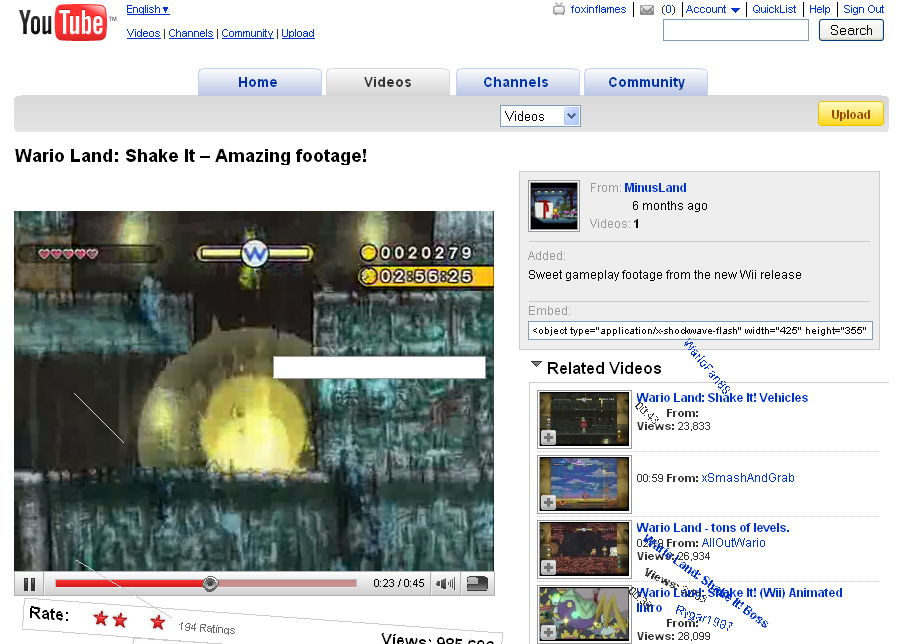Image resolution: width=904 pixels, height=644 pixels.
Task: Open the xSmashAndGrab channel link
Action: [x=748, y=478]
